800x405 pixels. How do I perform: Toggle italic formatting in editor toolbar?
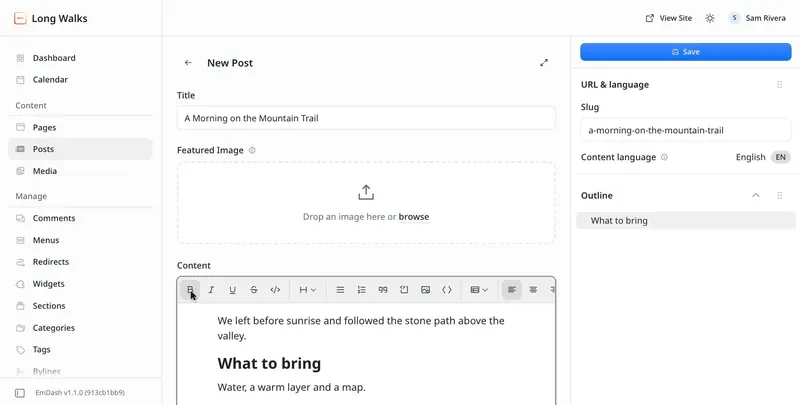tap(211, 290)
